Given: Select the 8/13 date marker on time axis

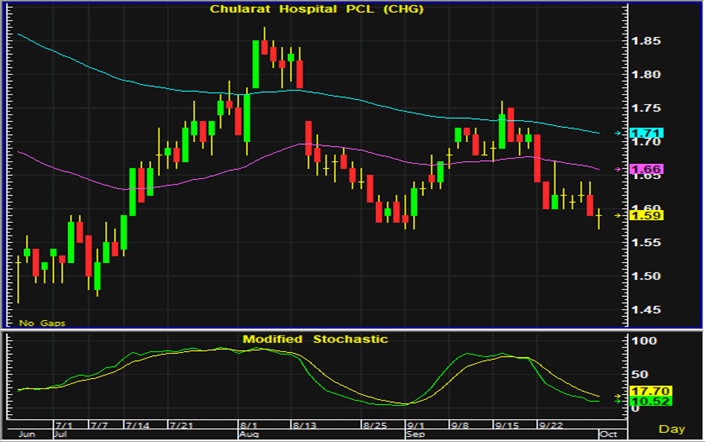Looking at the screenshot, I should point(301,426).
